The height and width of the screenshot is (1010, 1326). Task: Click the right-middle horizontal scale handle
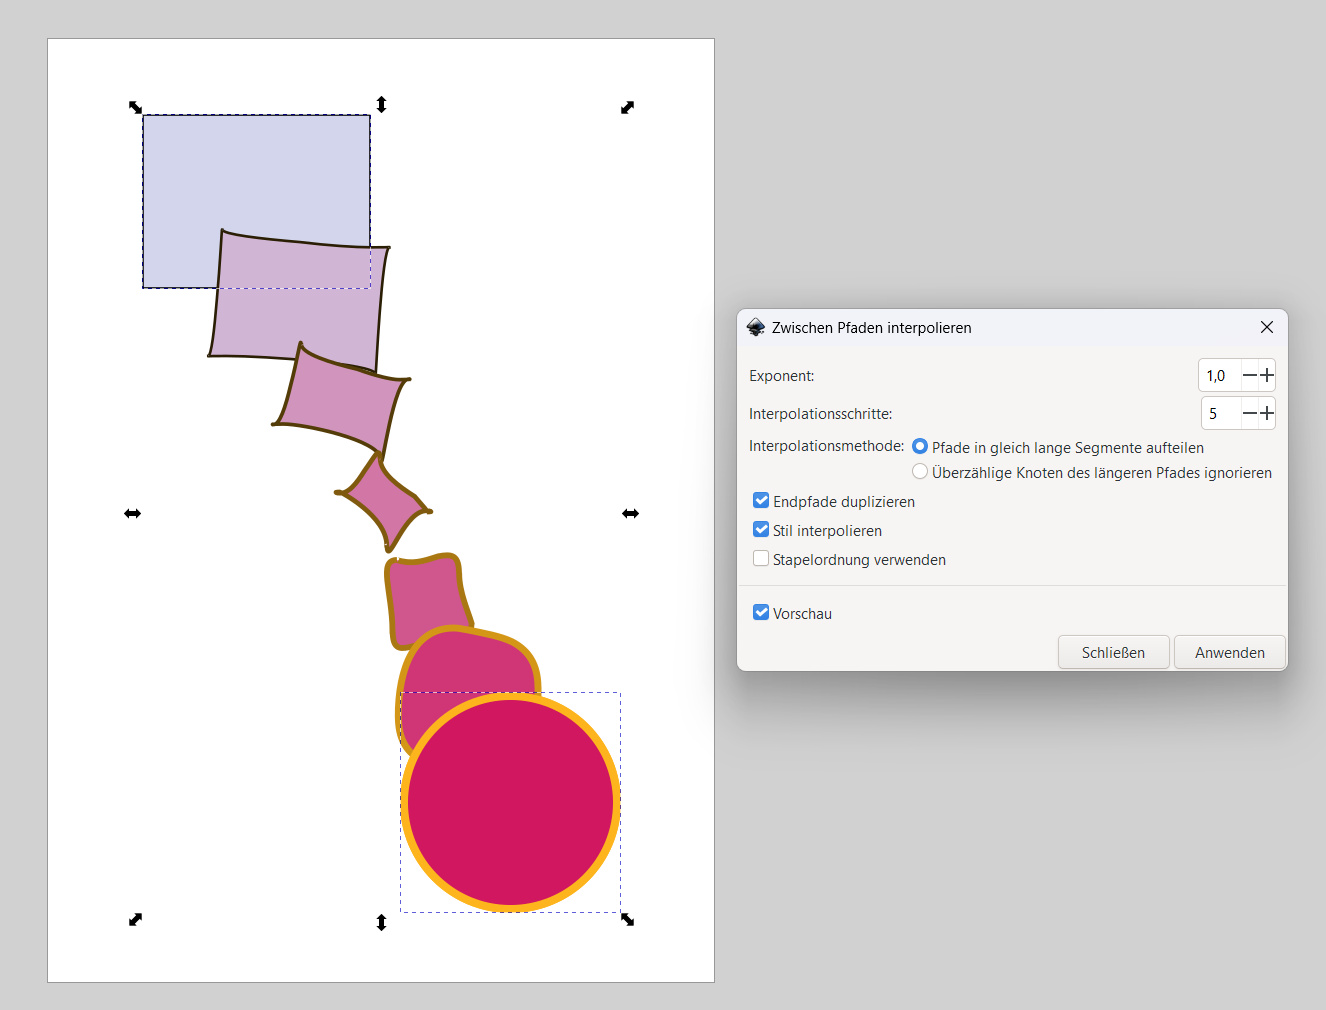(x=630, y=513)
